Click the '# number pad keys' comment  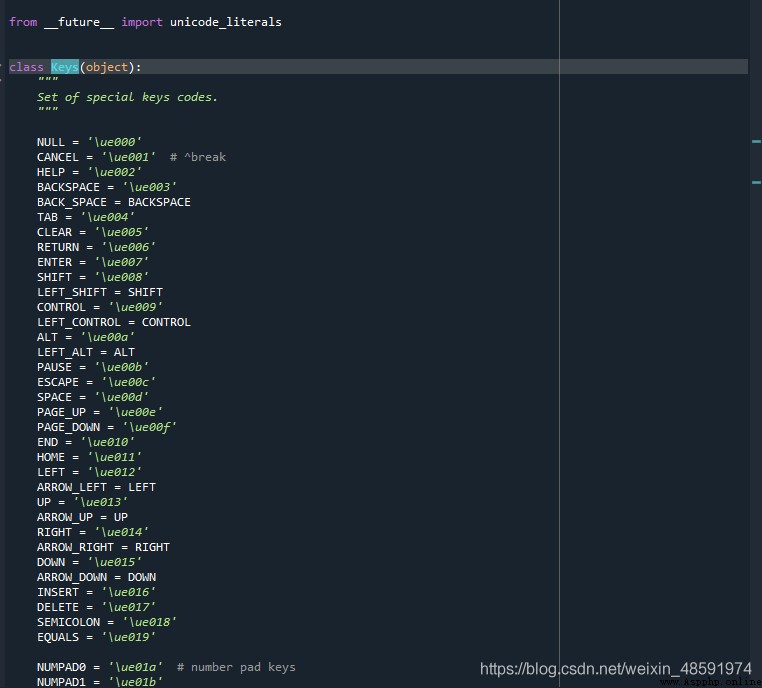tap(236, 668)
